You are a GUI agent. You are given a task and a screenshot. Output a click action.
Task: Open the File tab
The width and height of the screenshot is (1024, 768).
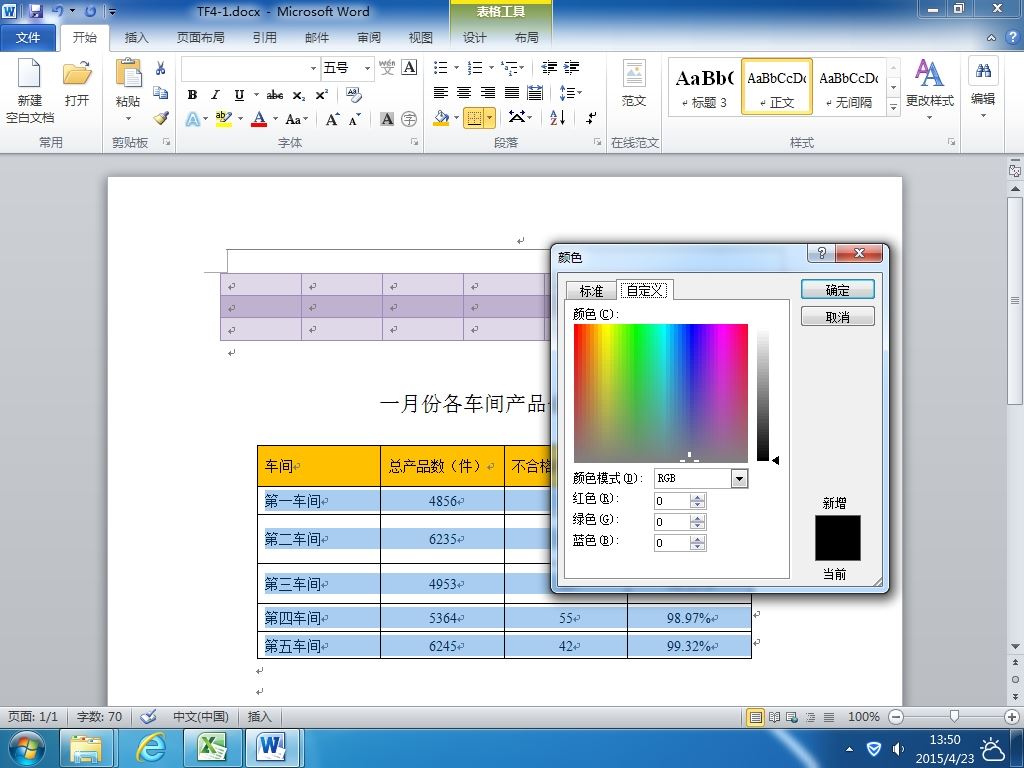coord(27,38)
